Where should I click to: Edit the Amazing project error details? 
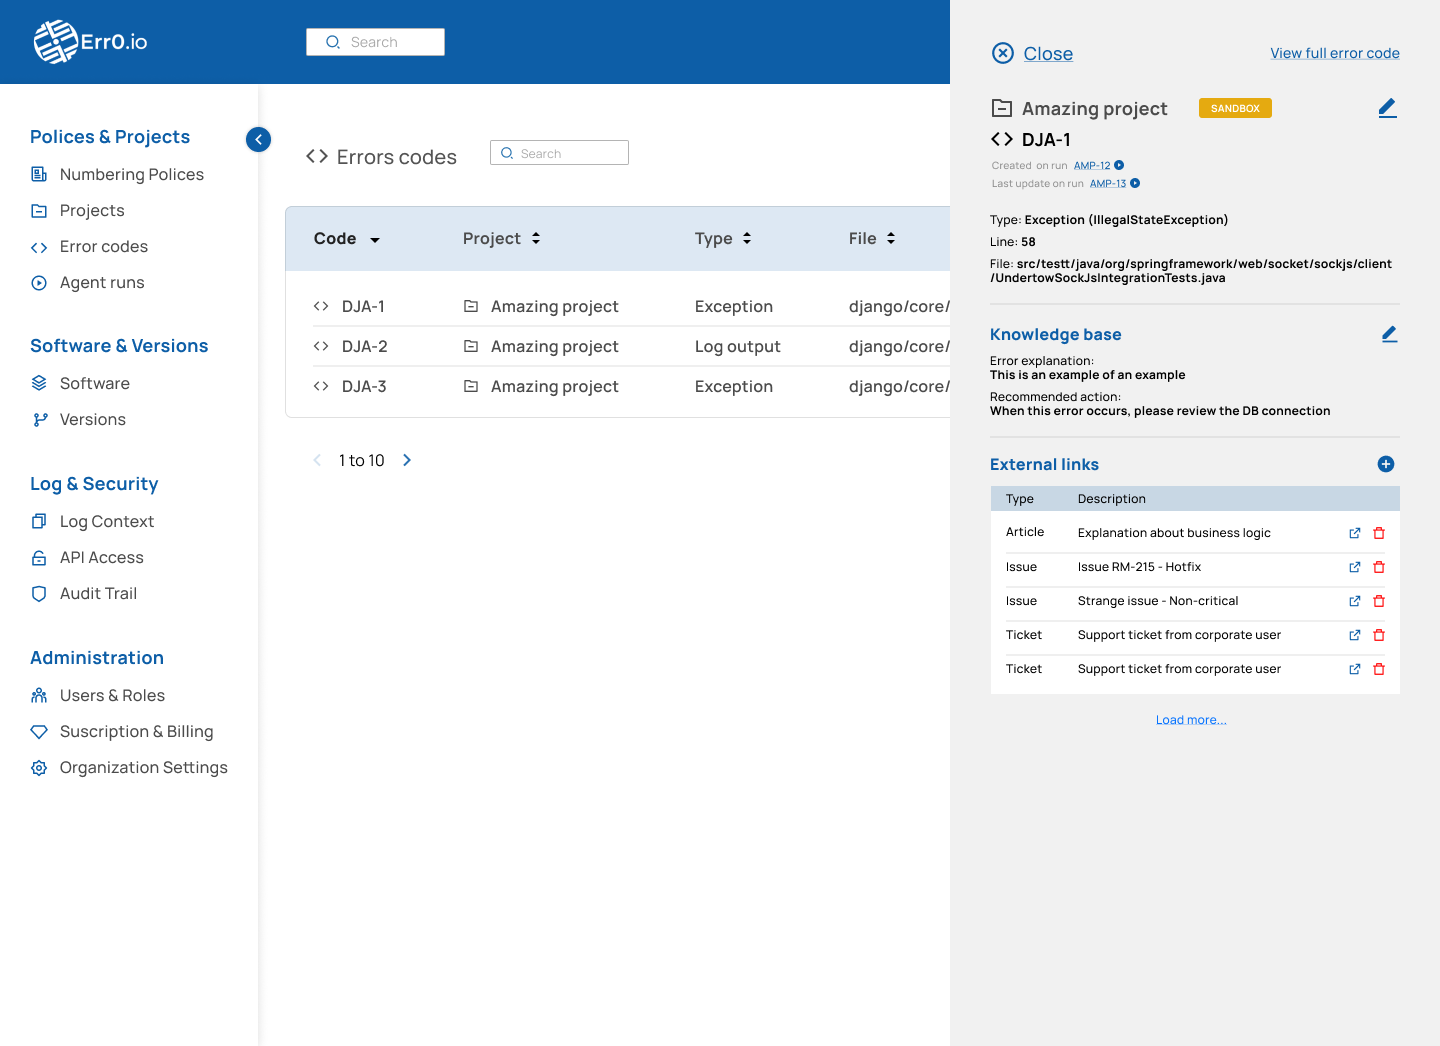[1387, 108]
